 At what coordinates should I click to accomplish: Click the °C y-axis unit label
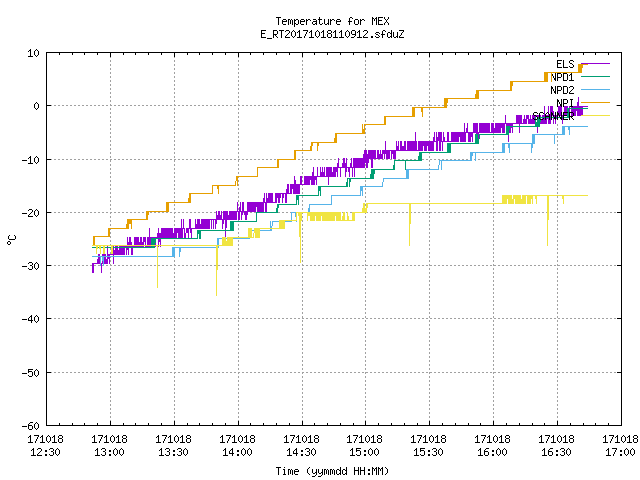[x=11, y=240]
